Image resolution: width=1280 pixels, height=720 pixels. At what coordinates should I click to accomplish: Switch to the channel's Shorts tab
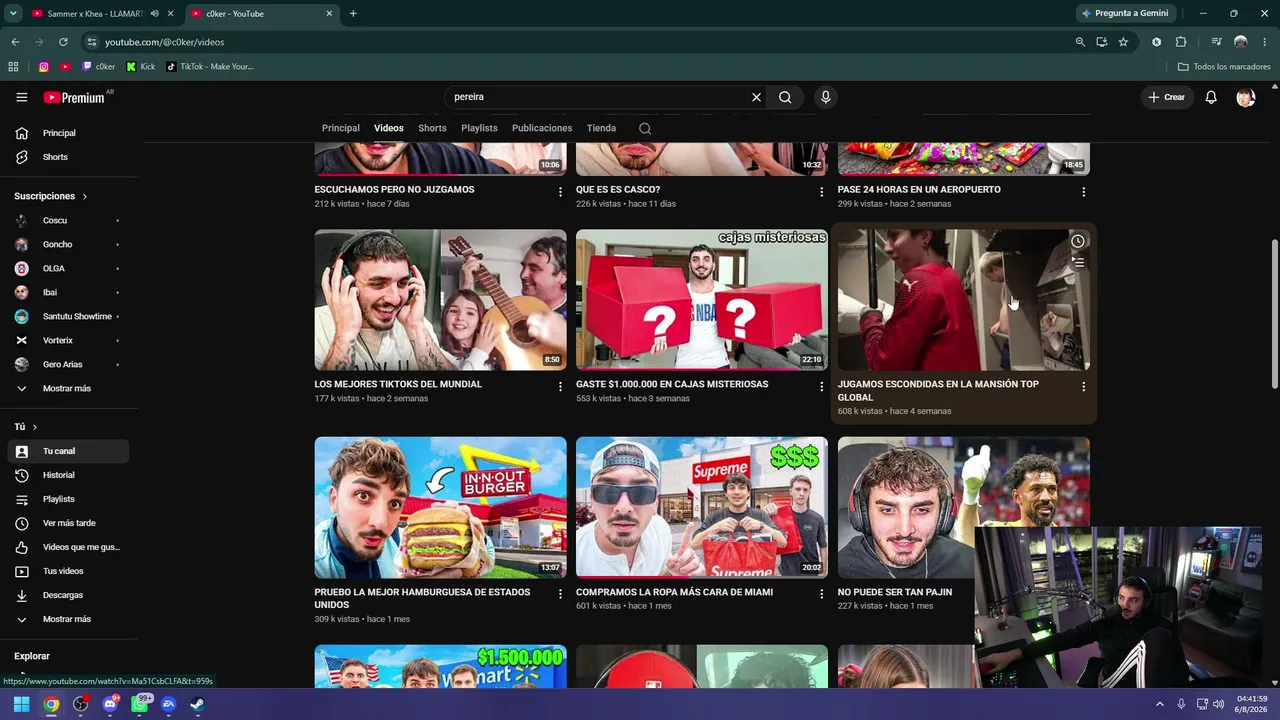pyautogui.click(x=432, y=128)
